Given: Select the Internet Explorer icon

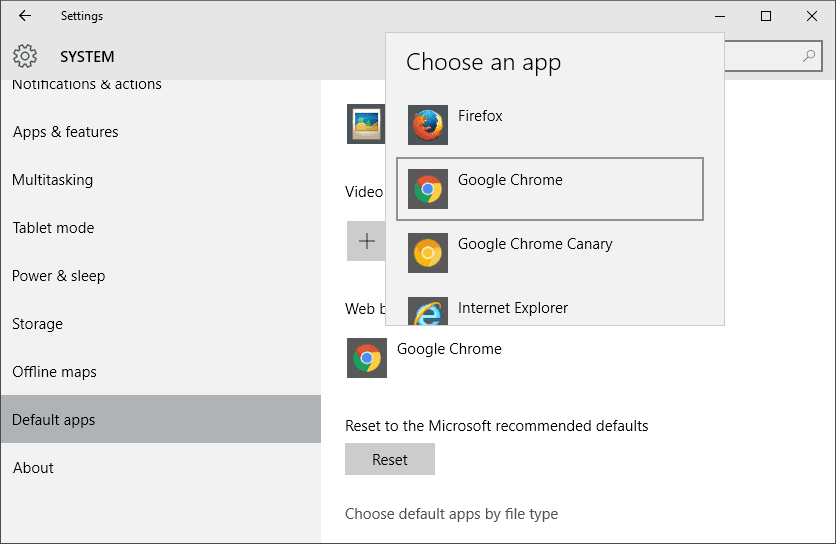Looking at the screenshot, I should pyautogui.click(x=428, y=311).
